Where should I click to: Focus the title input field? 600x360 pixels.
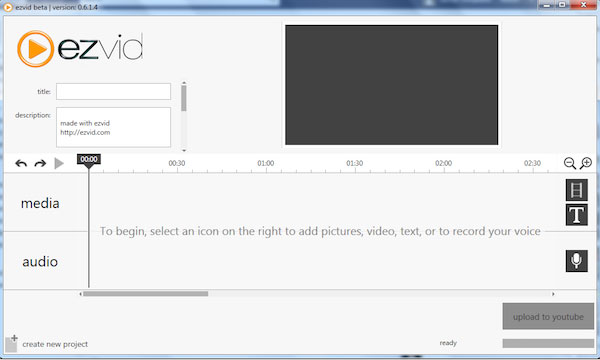(x=113, y=91)
